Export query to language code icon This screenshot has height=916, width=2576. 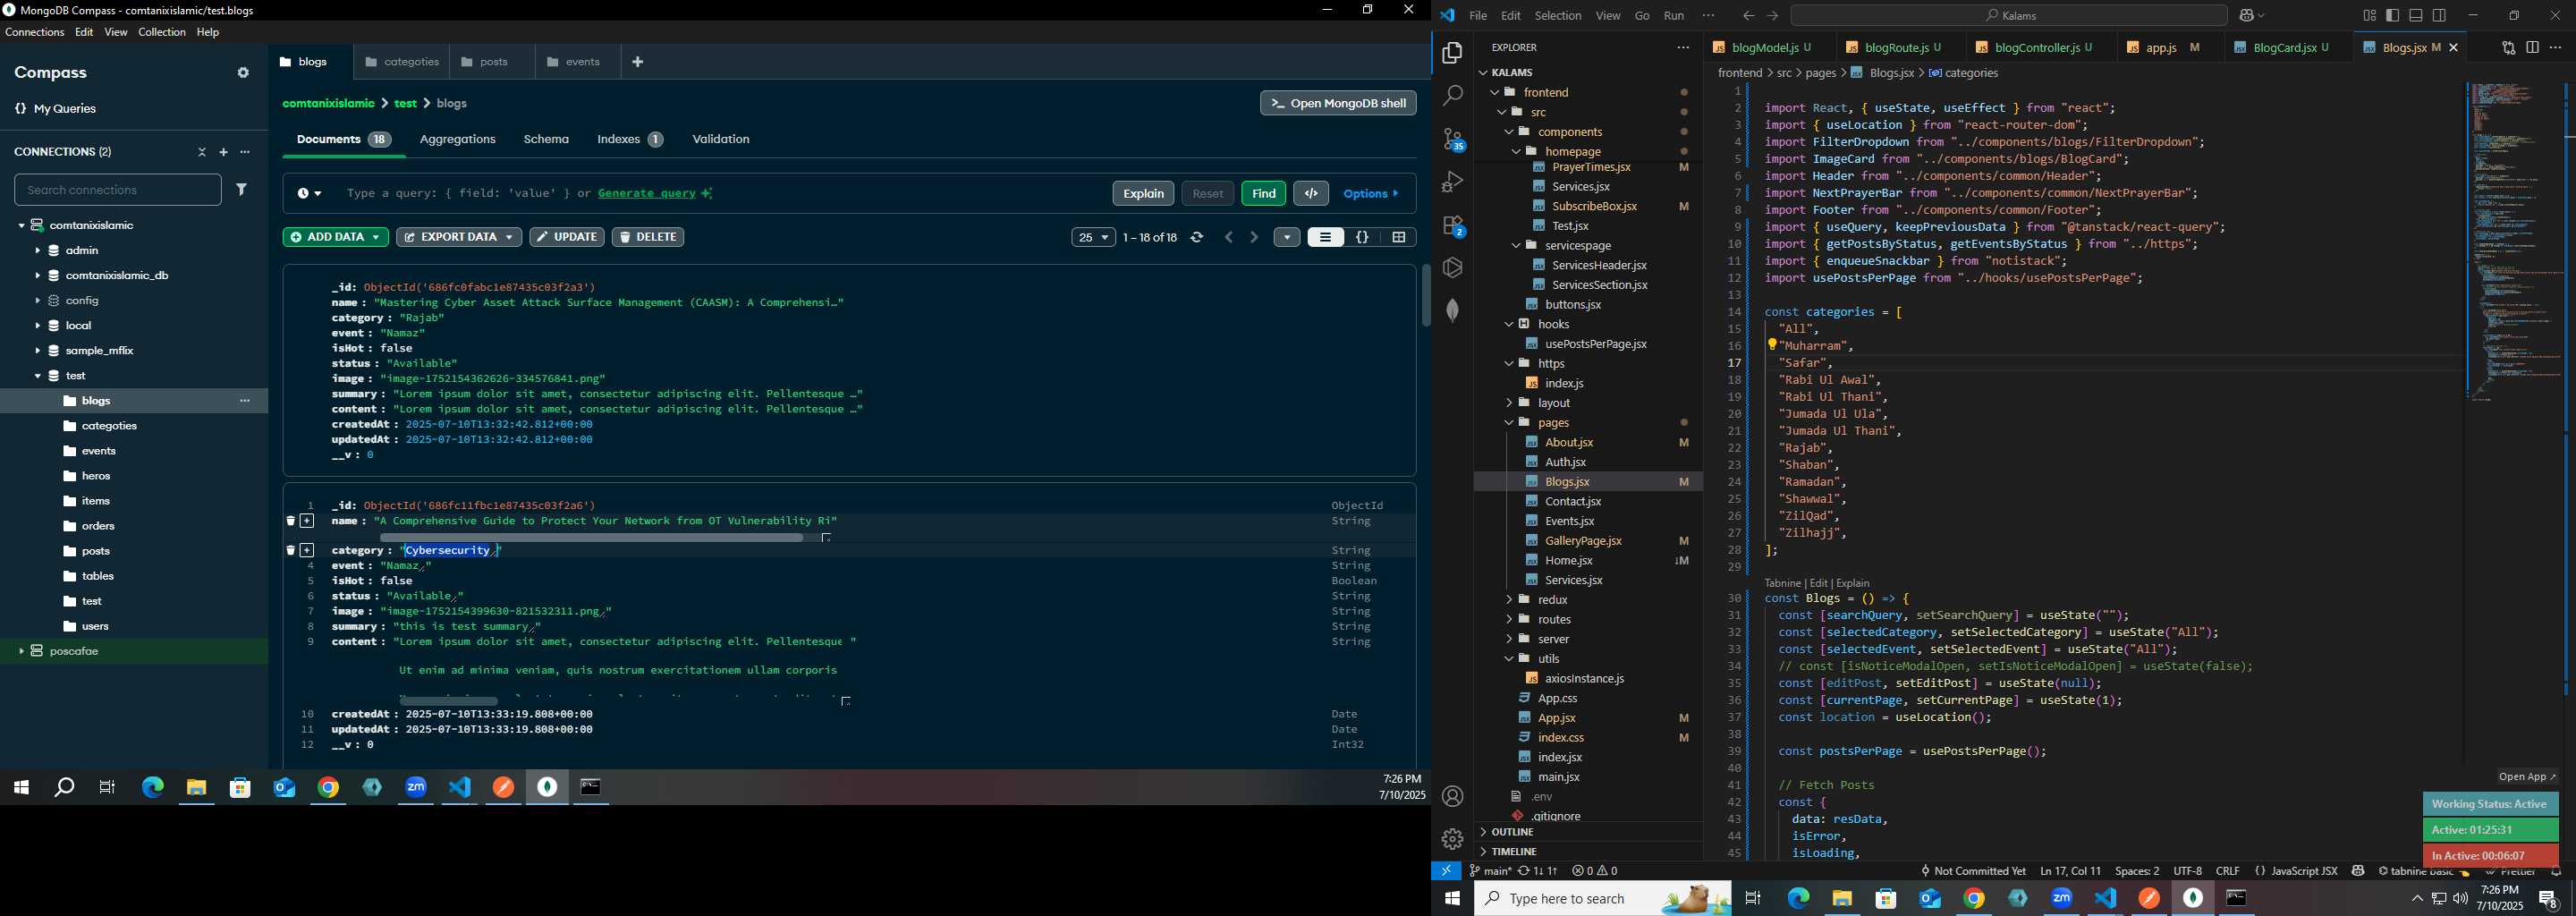click(x=1311, y=193)
